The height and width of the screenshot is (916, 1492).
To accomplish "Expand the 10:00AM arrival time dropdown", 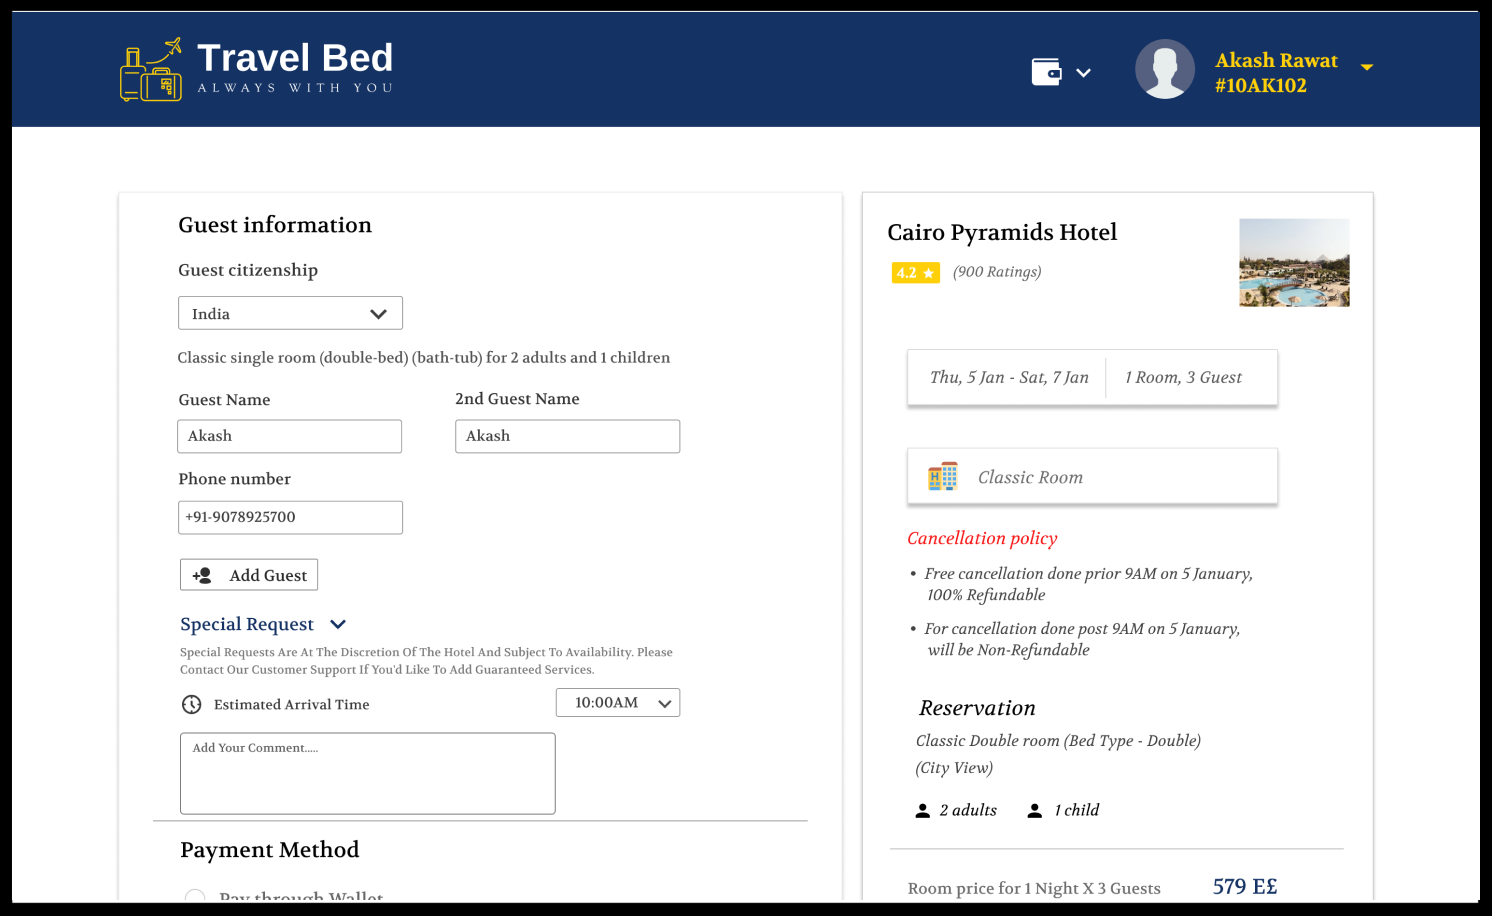I will [617, 703].
